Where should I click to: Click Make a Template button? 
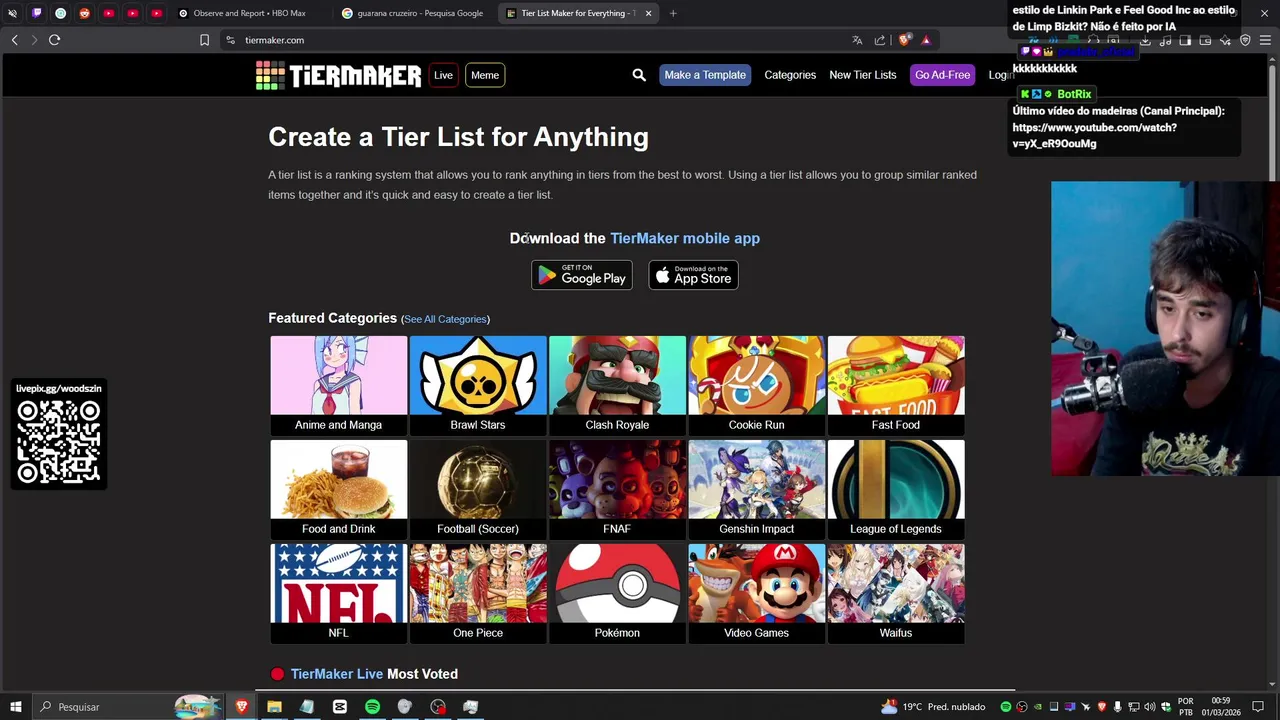point(705,75)
